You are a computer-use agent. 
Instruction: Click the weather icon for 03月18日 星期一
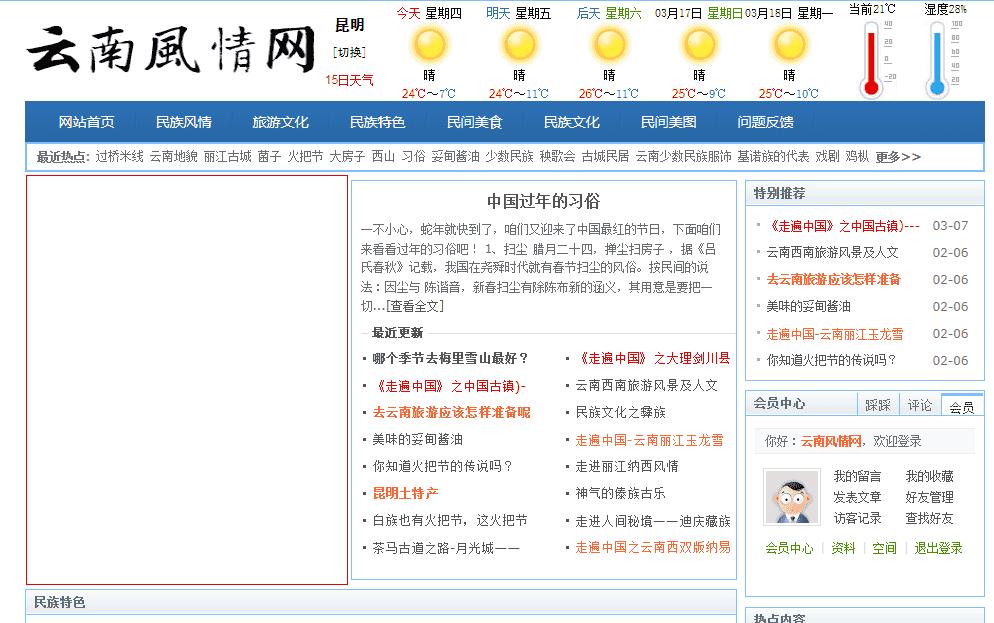pyautogui.click(x=788, y=46)
